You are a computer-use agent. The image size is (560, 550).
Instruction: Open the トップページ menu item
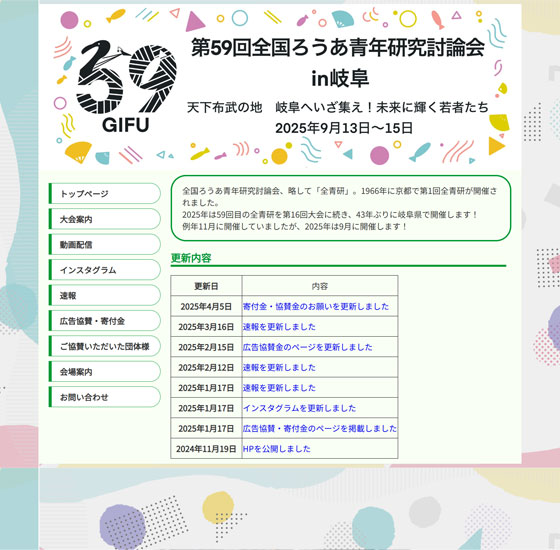tap(105, 194)
